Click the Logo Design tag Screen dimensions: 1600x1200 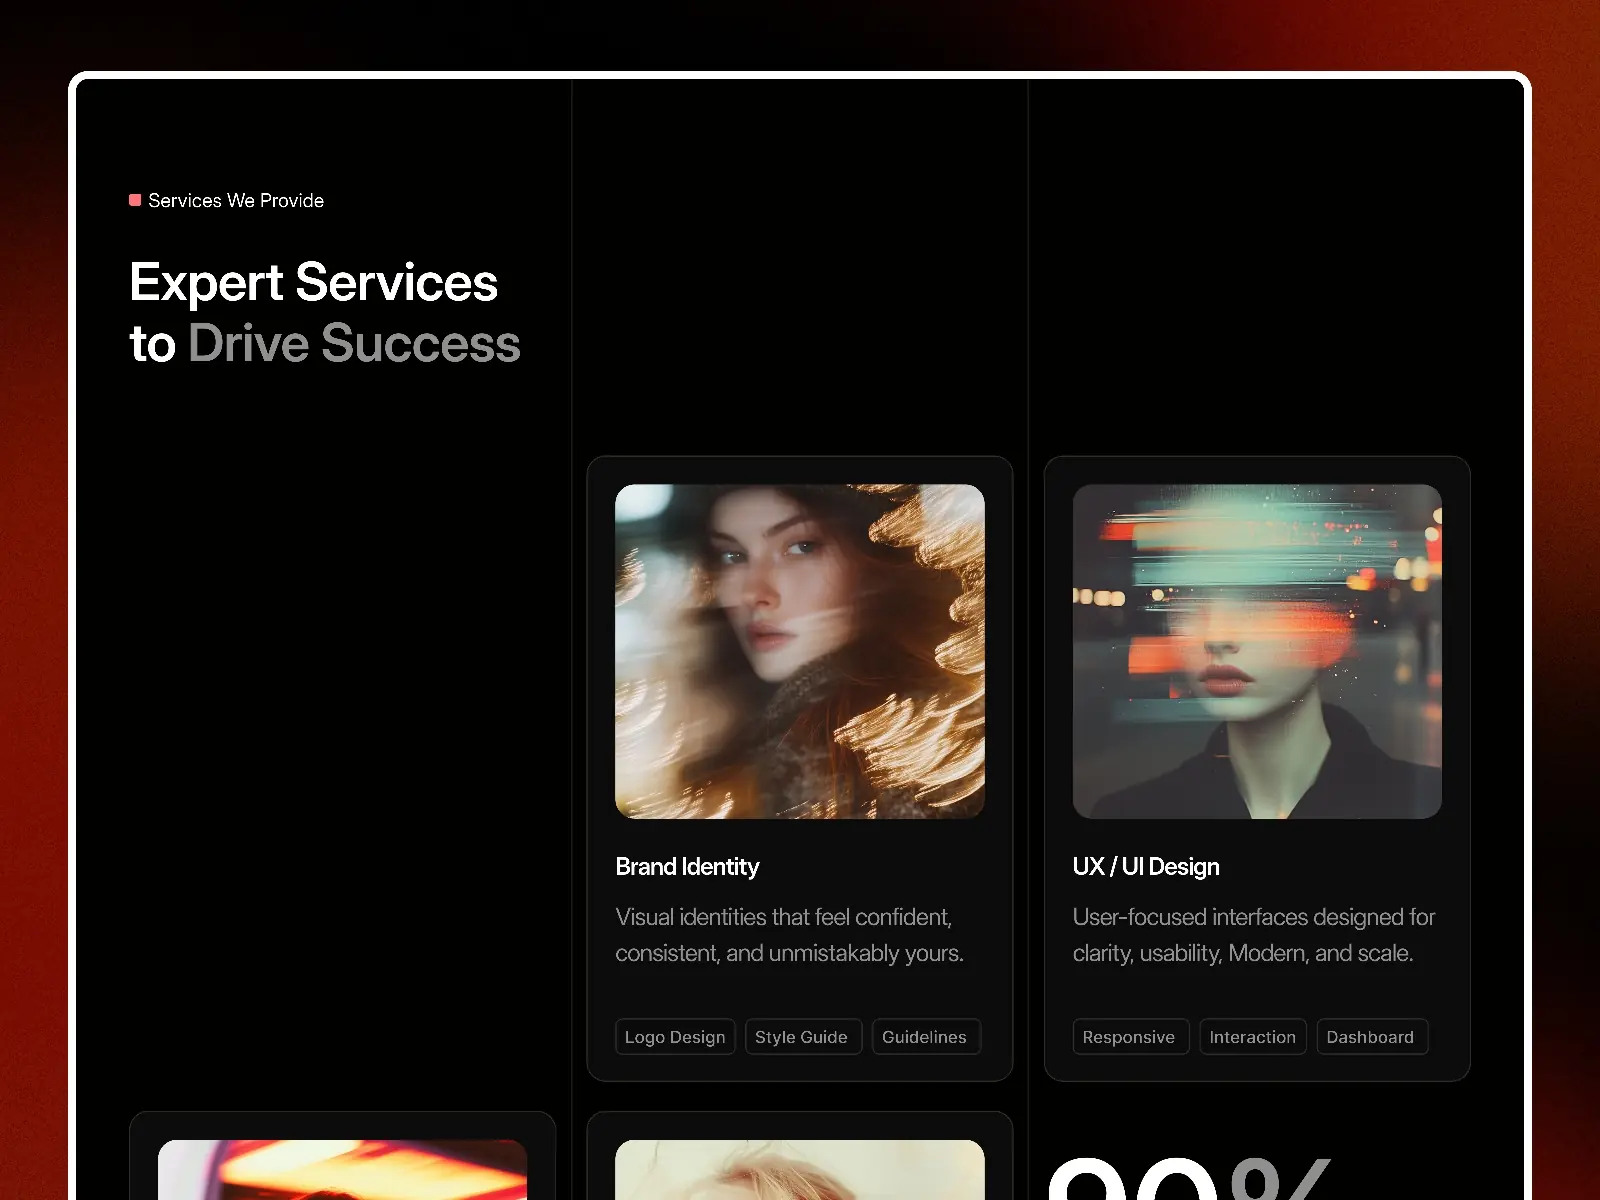675,1037
